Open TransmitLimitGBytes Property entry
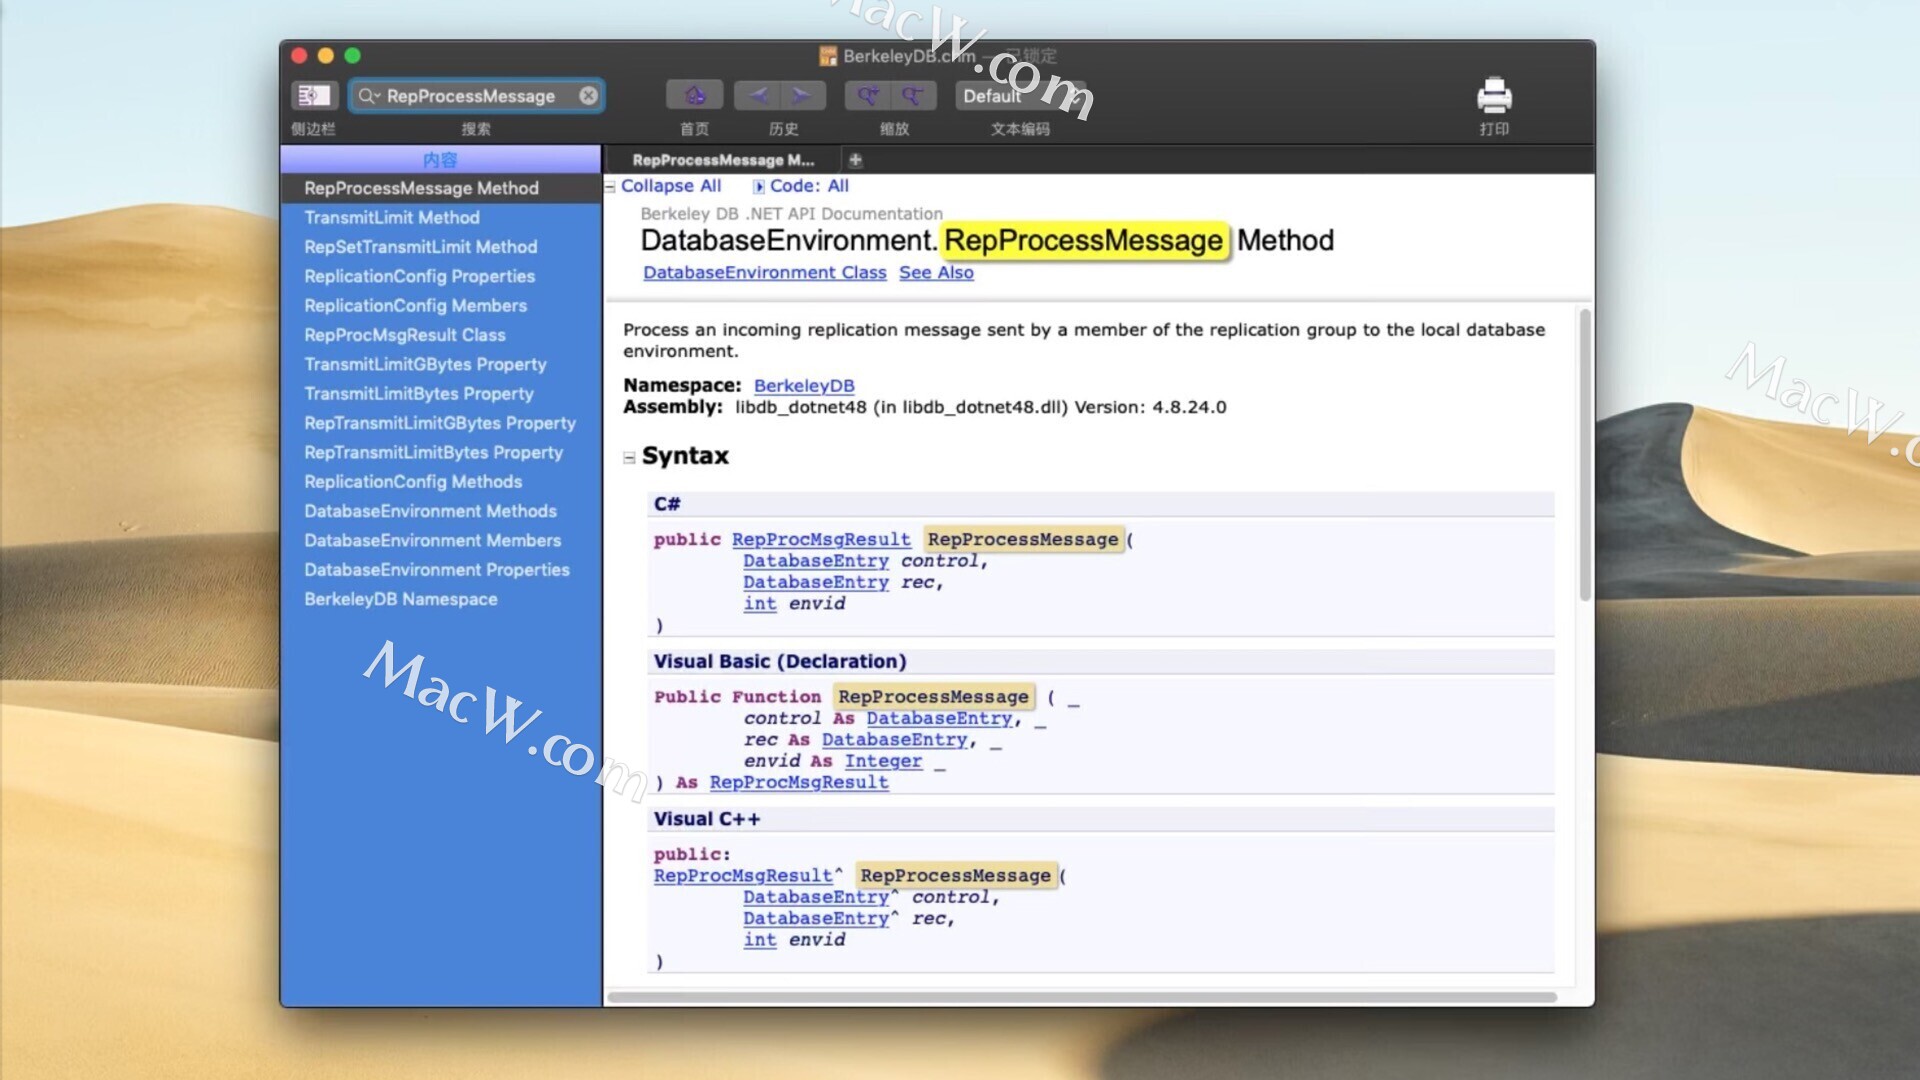 pyautogui.click(x=440, y=364)
